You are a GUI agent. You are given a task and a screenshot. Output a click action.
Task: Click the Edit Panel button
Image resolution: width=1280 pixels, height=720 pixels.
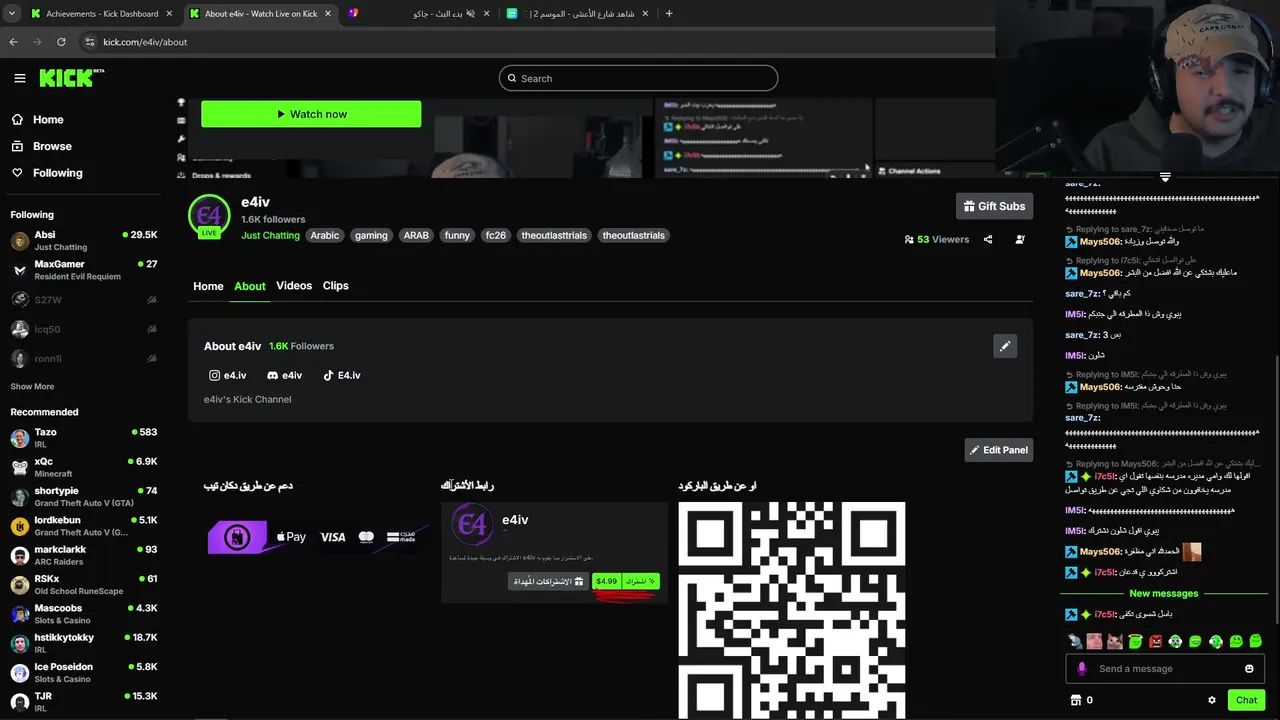click(998, 450)
